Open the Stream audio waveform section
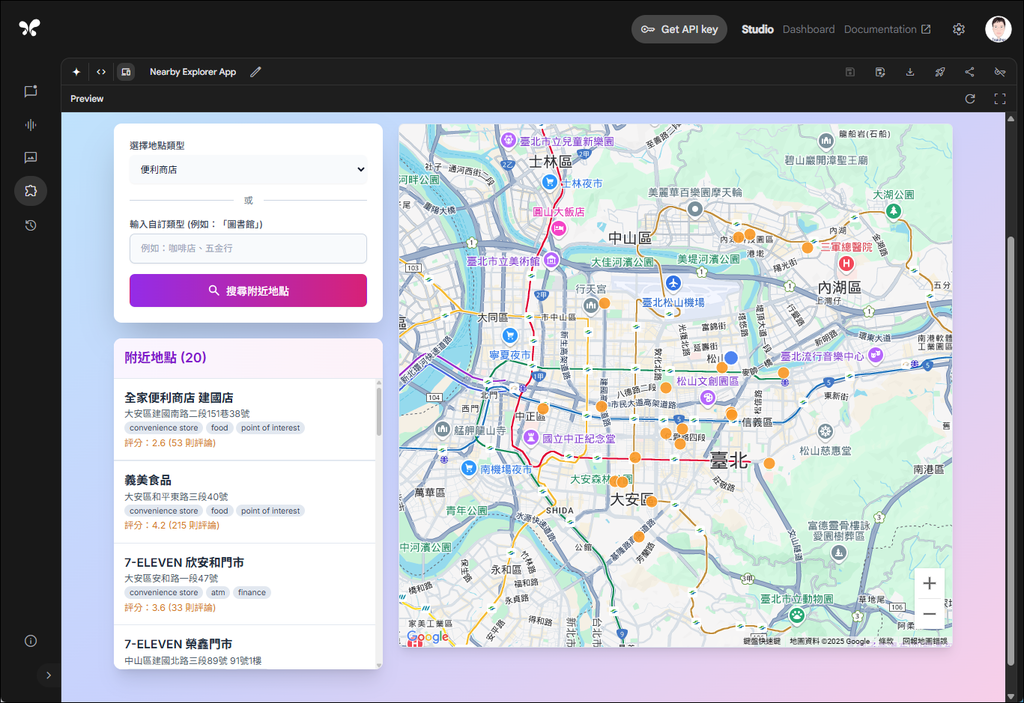Image resolution: width=1024 pixels, height=703 pixels. point(31,125)
